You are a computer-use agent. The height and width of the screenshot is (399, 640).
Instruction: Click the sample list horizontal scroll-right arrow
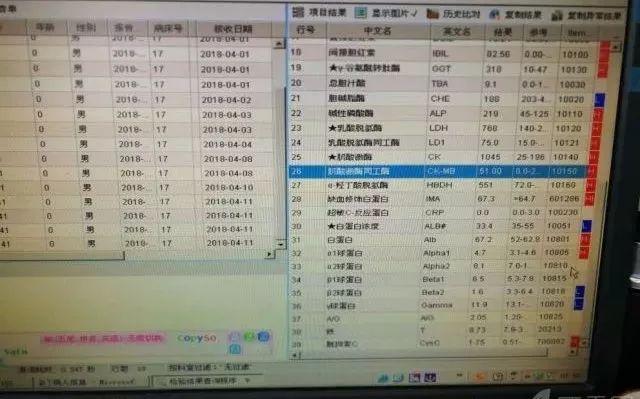tap(269, 254)
